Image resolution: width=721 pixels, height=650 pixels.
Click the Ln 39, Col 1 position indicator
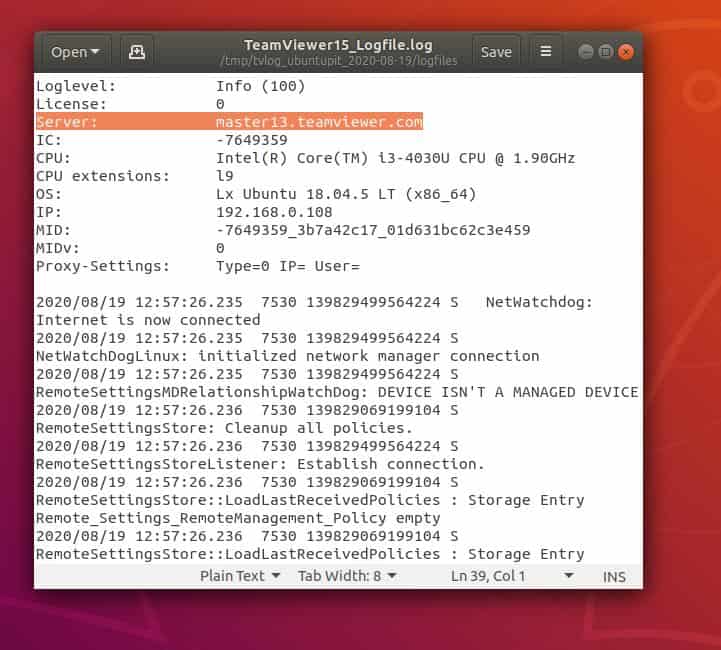[488, 576]
